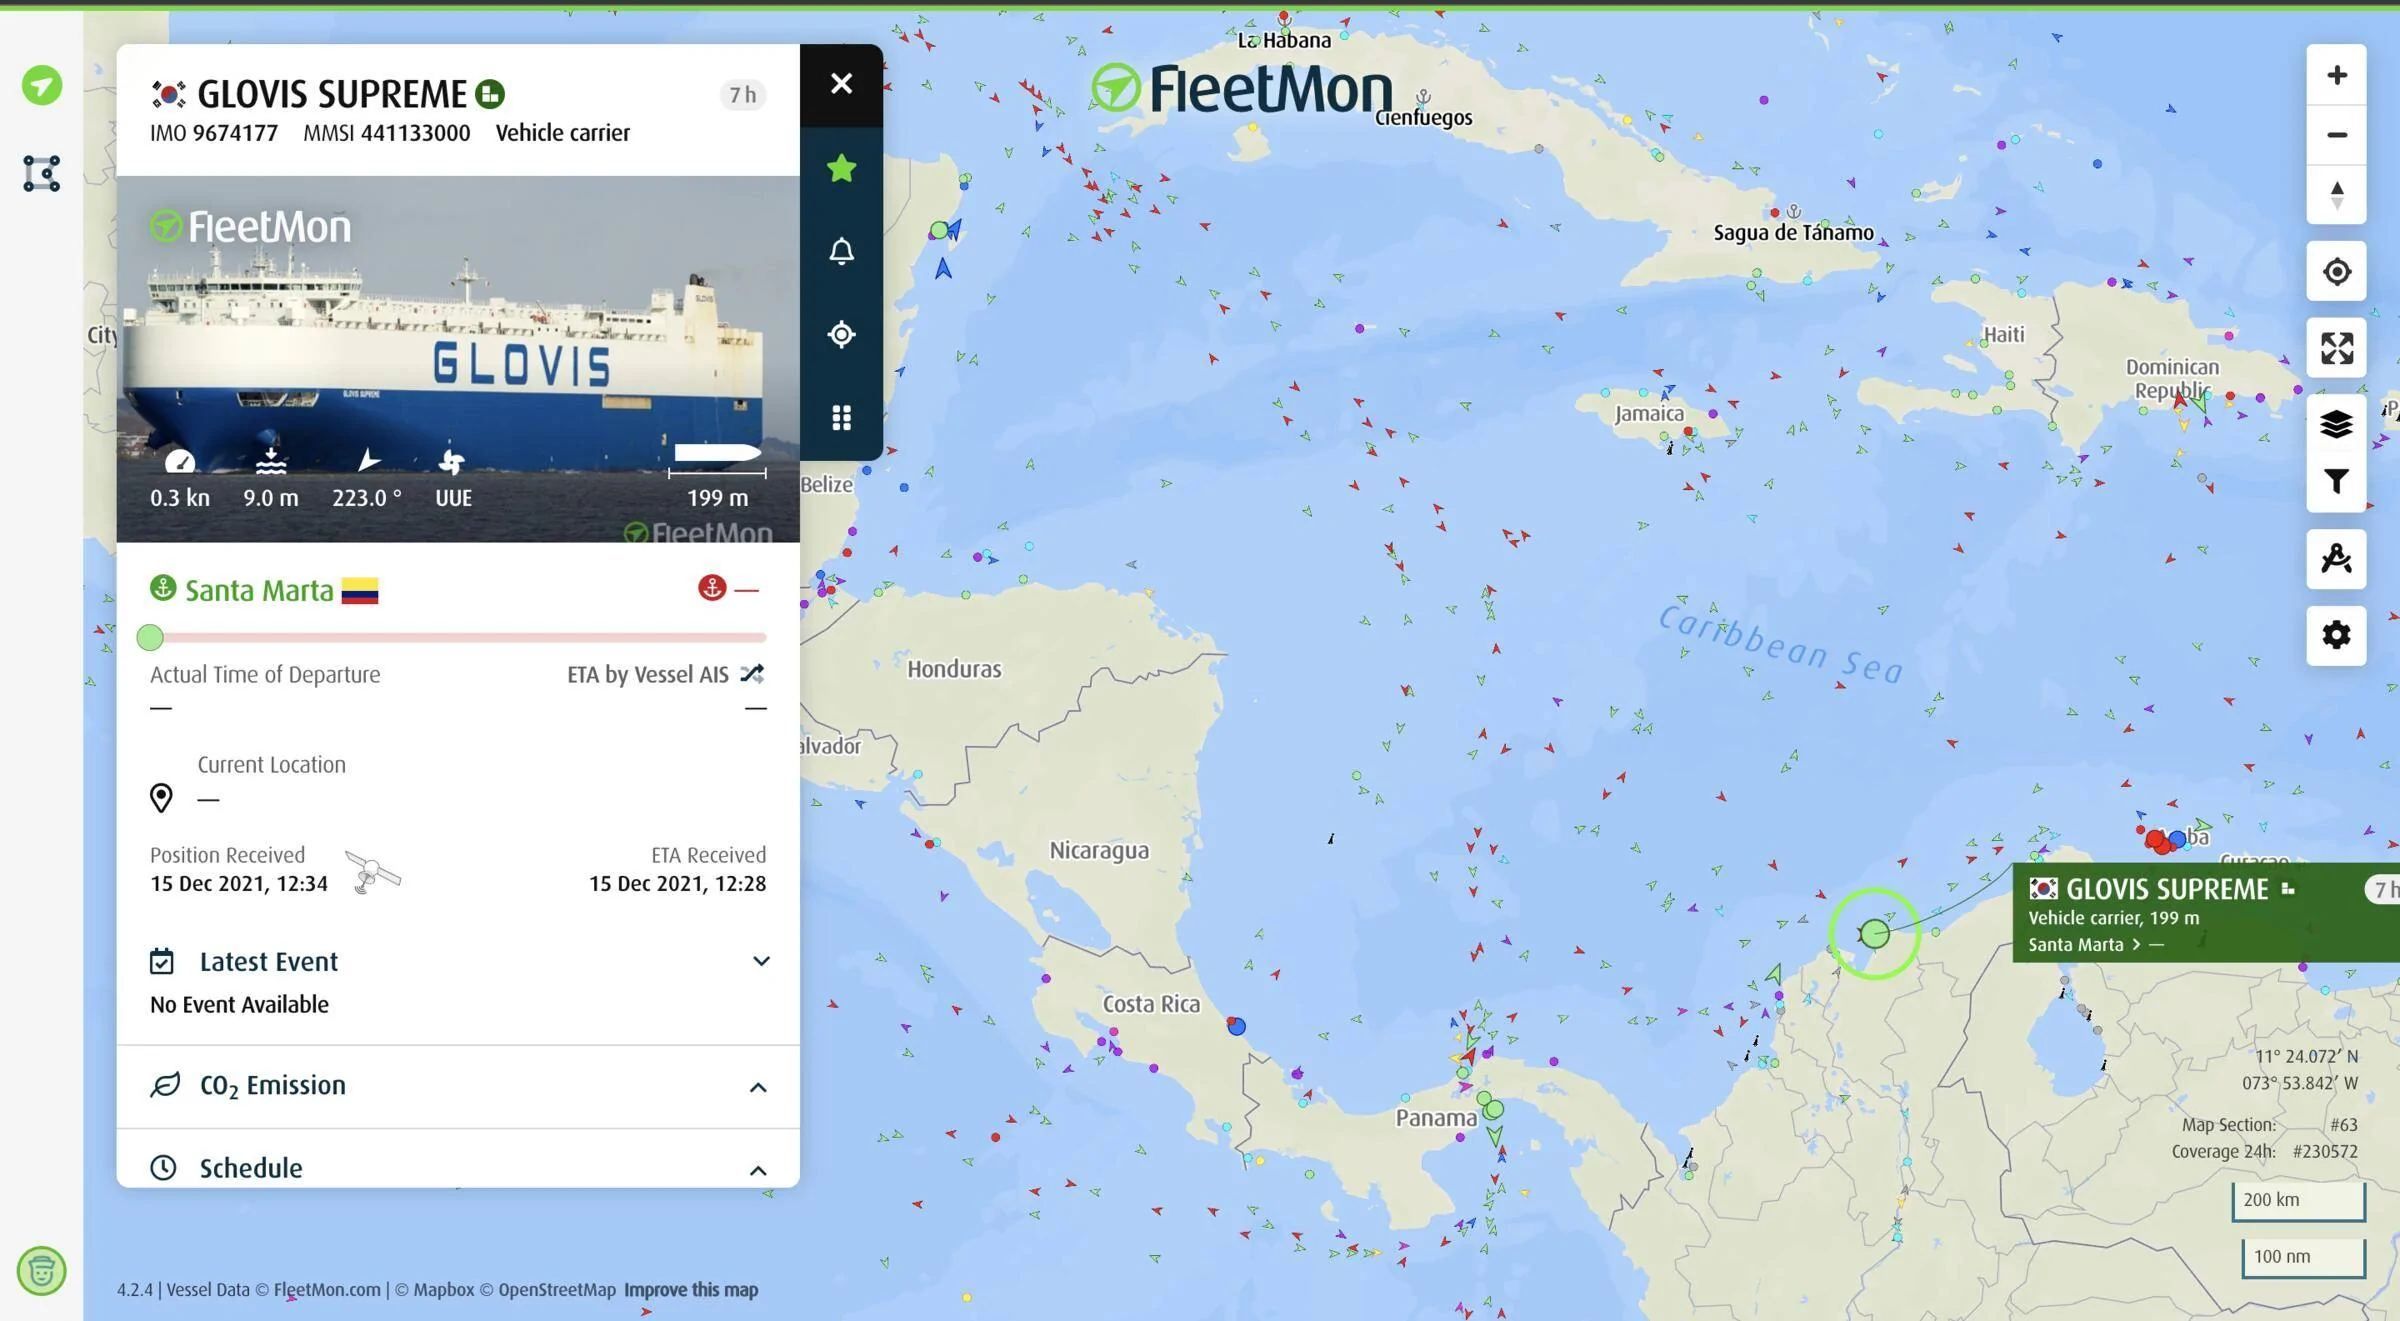Click the red anchor destination port icon

[711, 588]
